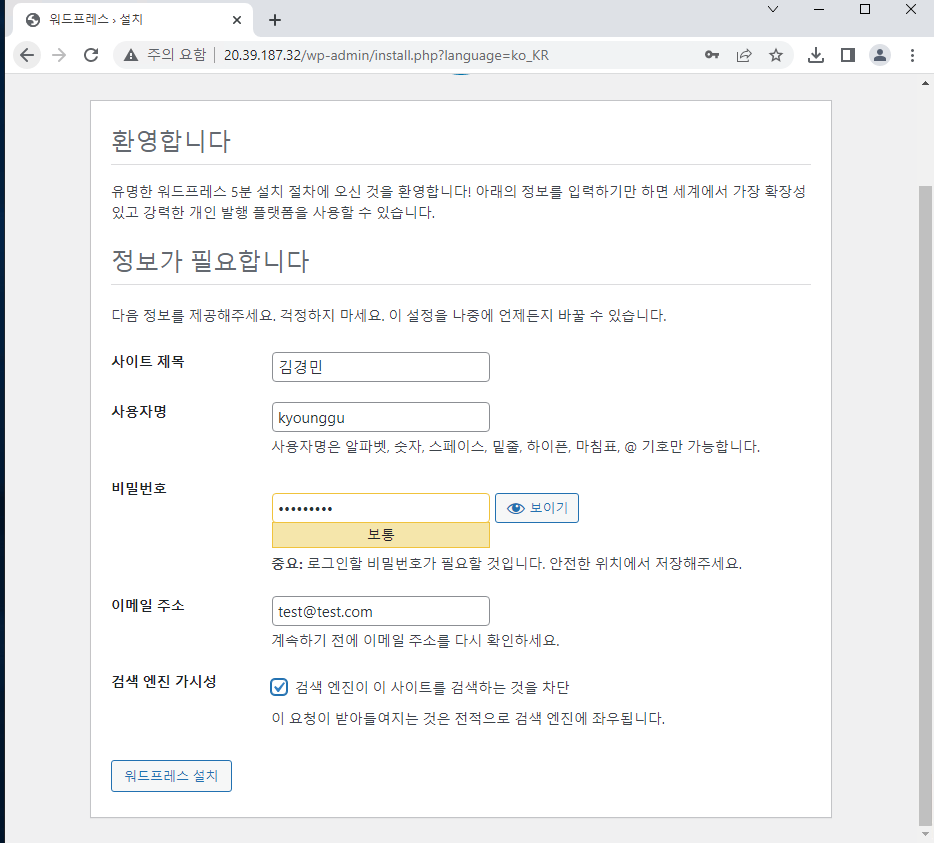The image size is (934, 843).
Task: Focus the 비밀번호 password field
Action: pyautogui.click(x=381, y=508)
